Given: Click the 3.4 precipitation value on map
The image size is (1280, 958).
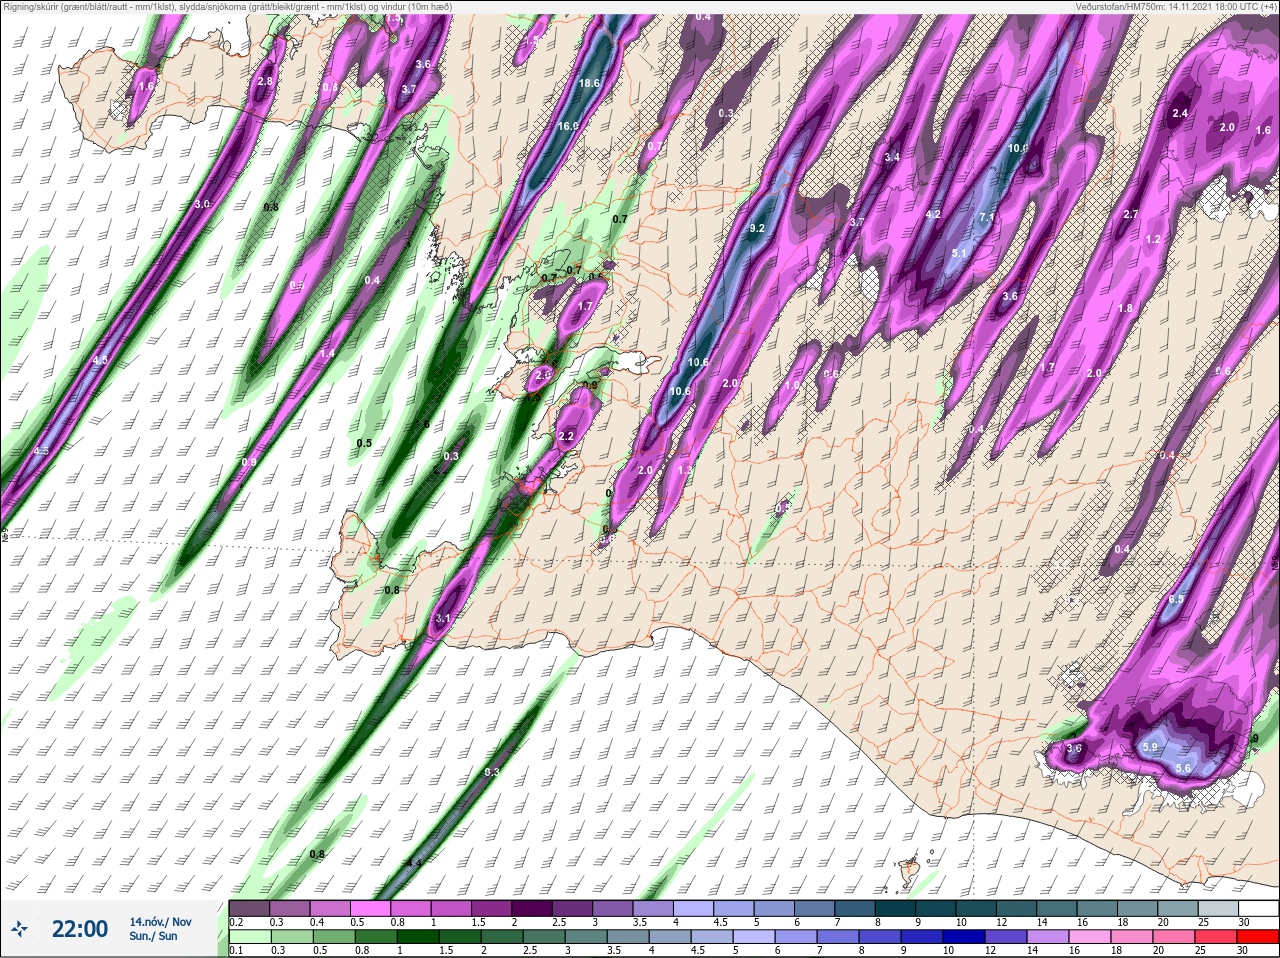Looking at the screenshot, I should coord(893,157).
